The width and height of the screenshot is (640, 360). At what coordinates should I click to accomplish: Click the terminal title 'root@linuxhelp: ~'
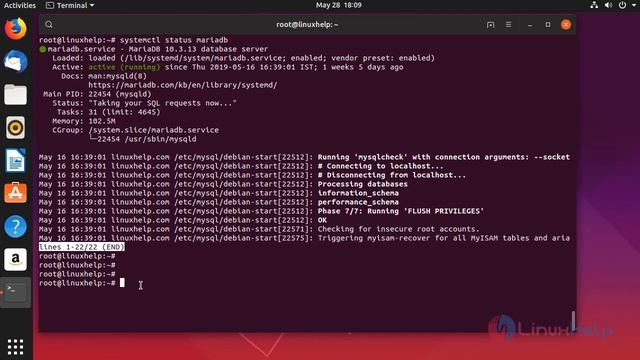[307, 24]
